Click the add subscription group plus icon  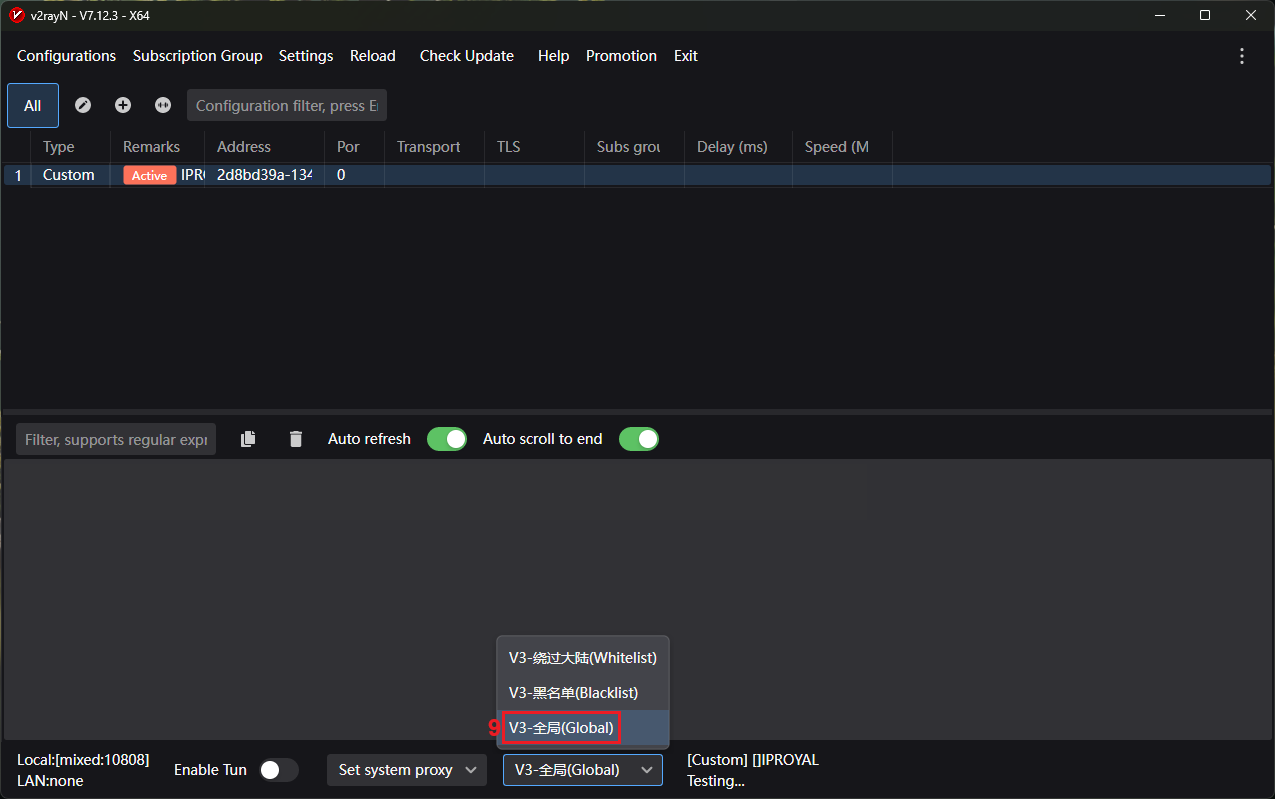coord(123,105)
